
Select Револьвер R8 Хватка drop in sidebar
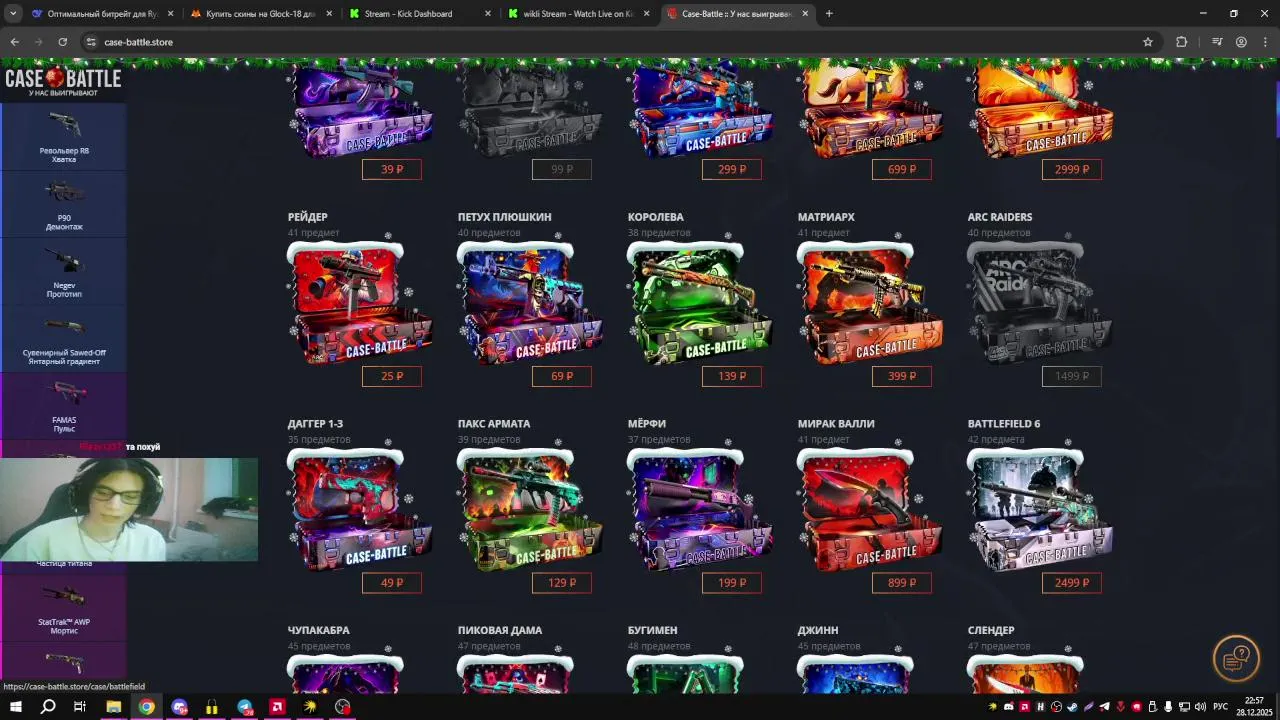(64, 136)
